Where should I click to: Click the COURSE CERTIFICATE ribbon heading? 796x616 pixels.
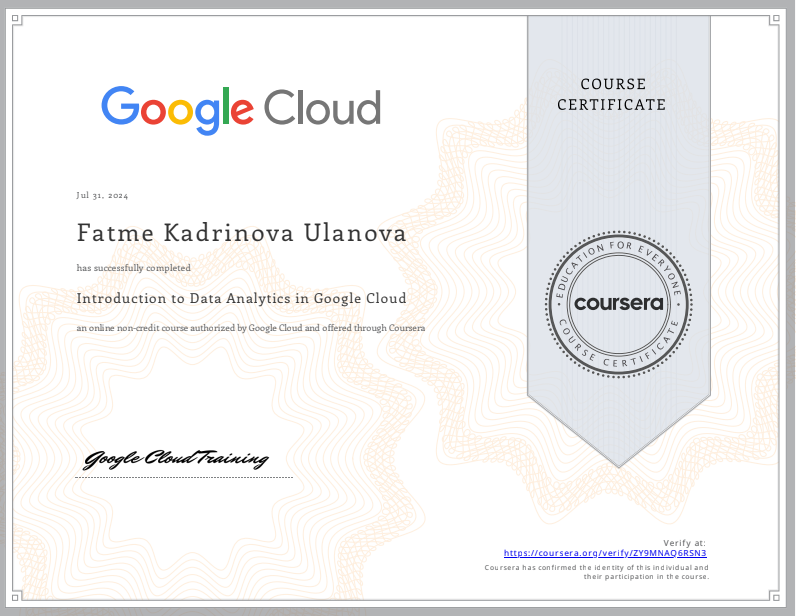click(611, 94)
